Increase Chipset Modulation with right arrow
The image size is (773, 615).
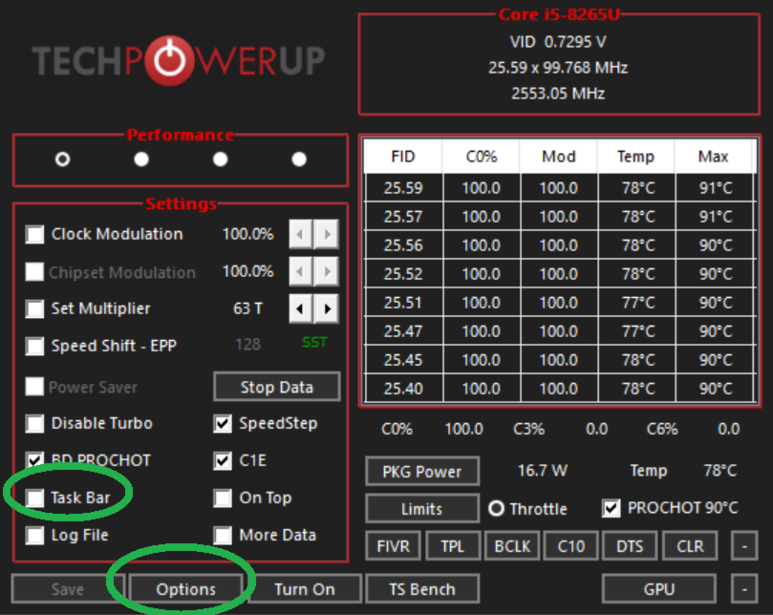(327, 271)
